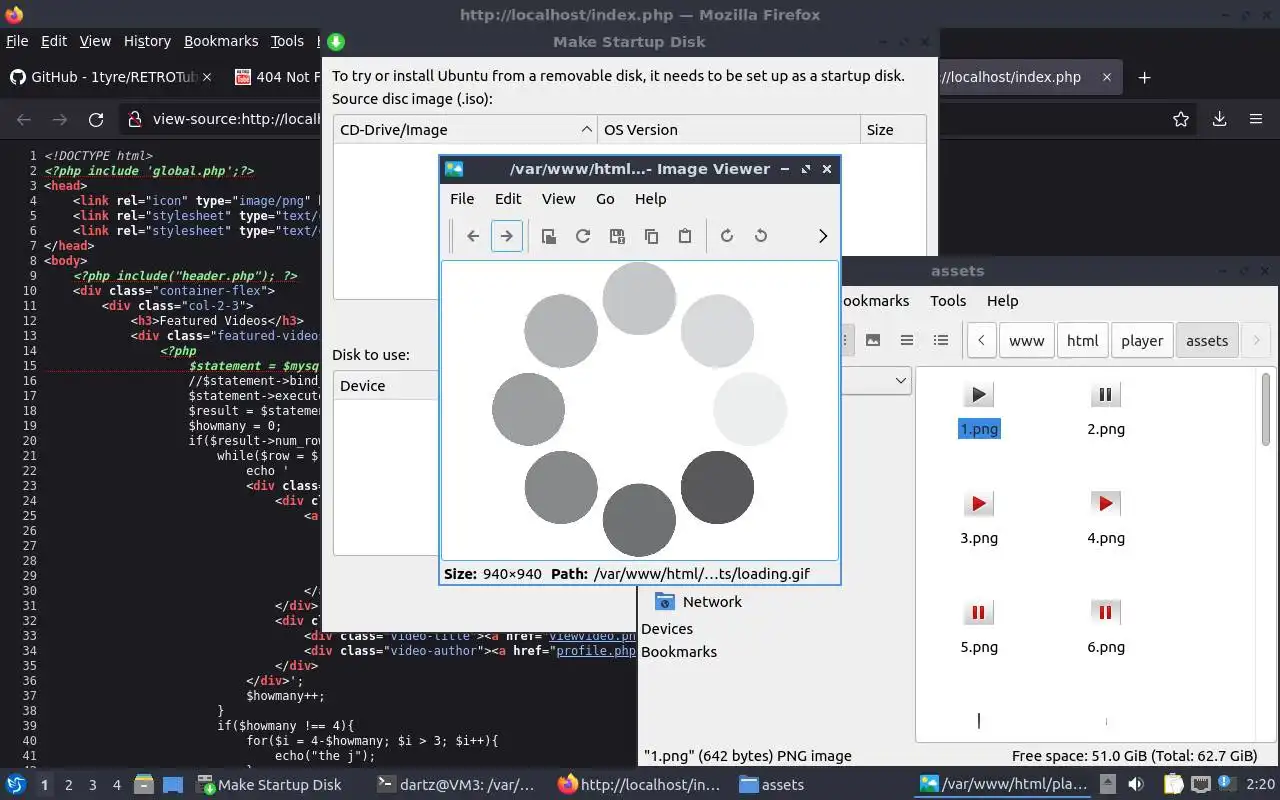Open Help menu in assets file manager
The image size is (1280, 800).
click(1002, 301)
